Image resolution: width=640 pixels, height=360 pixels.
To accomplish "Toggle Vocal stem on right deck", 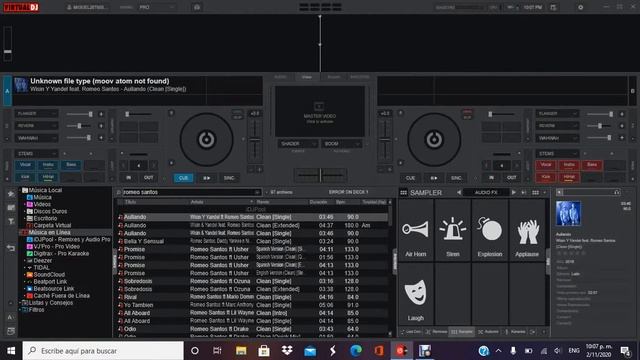I will [x=546, y=165].
